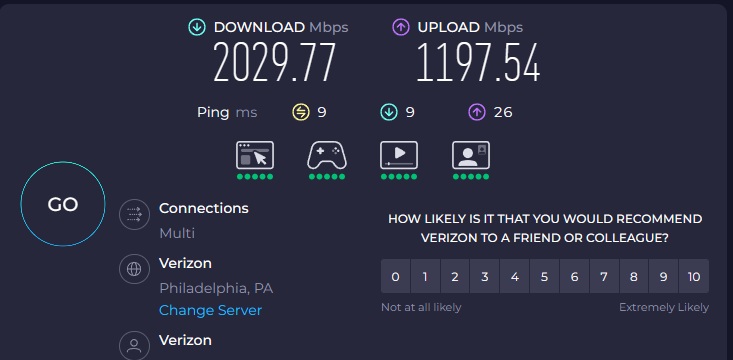
Task: Select the video conferencing experience icon
Action: pyautogui.click(x=471, y=155)
